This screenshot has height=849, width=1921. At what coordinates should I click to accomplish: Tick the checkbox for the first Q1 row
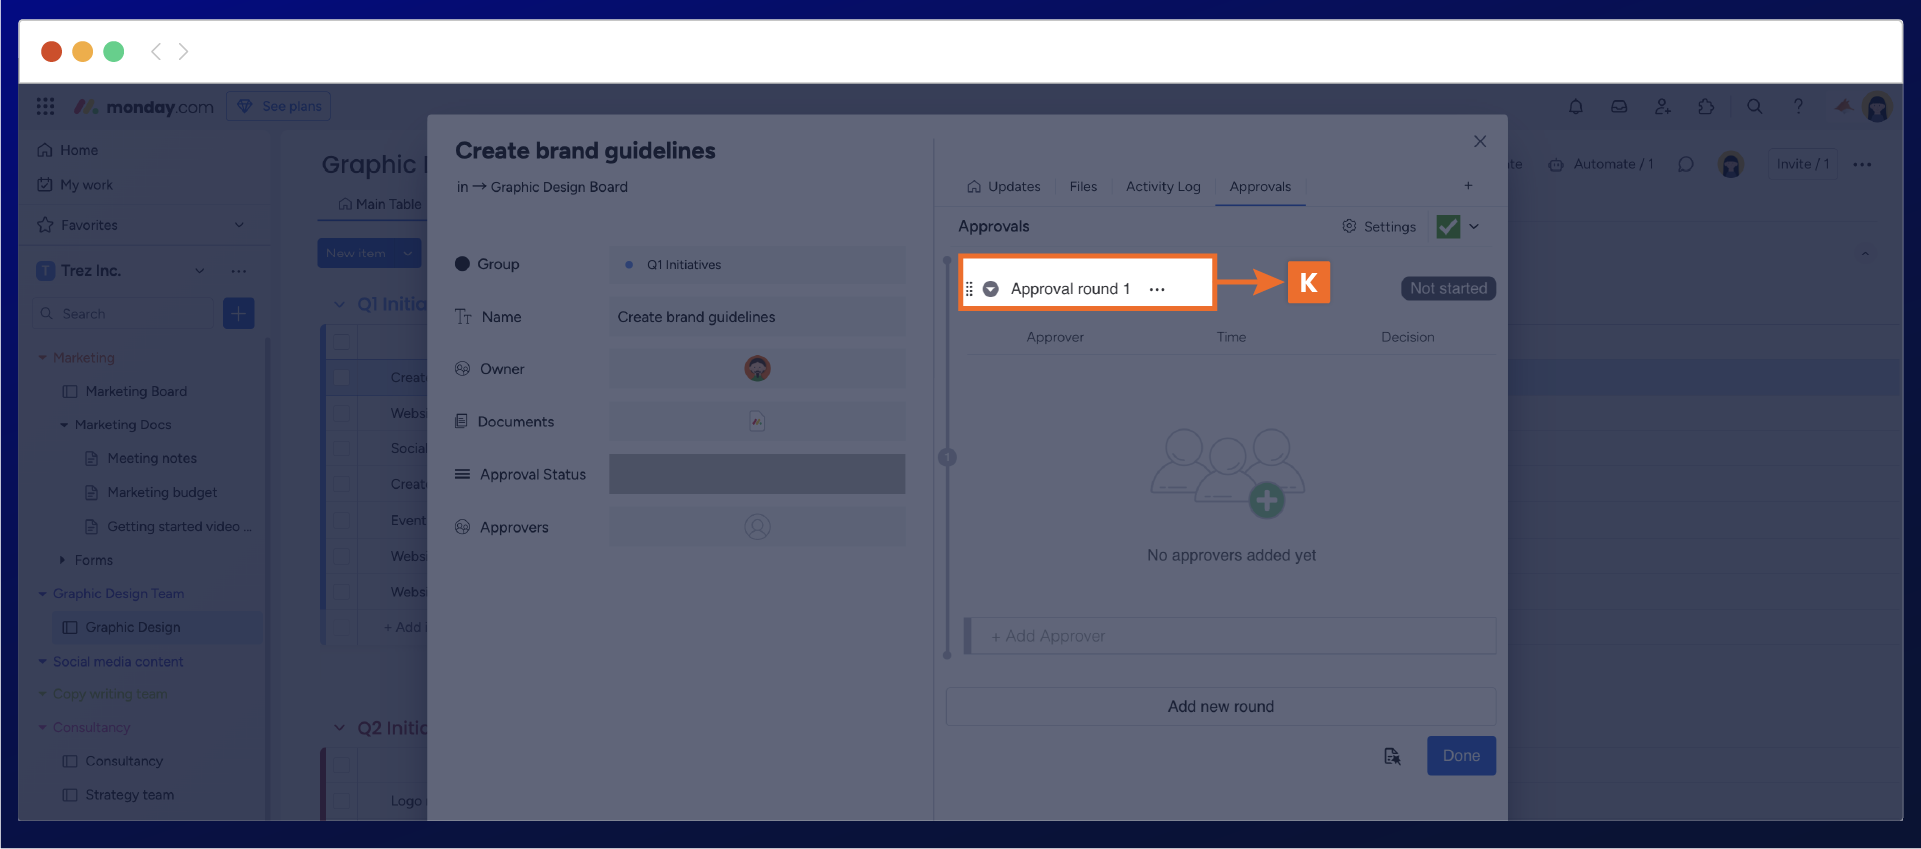click(x=342, y=377)
